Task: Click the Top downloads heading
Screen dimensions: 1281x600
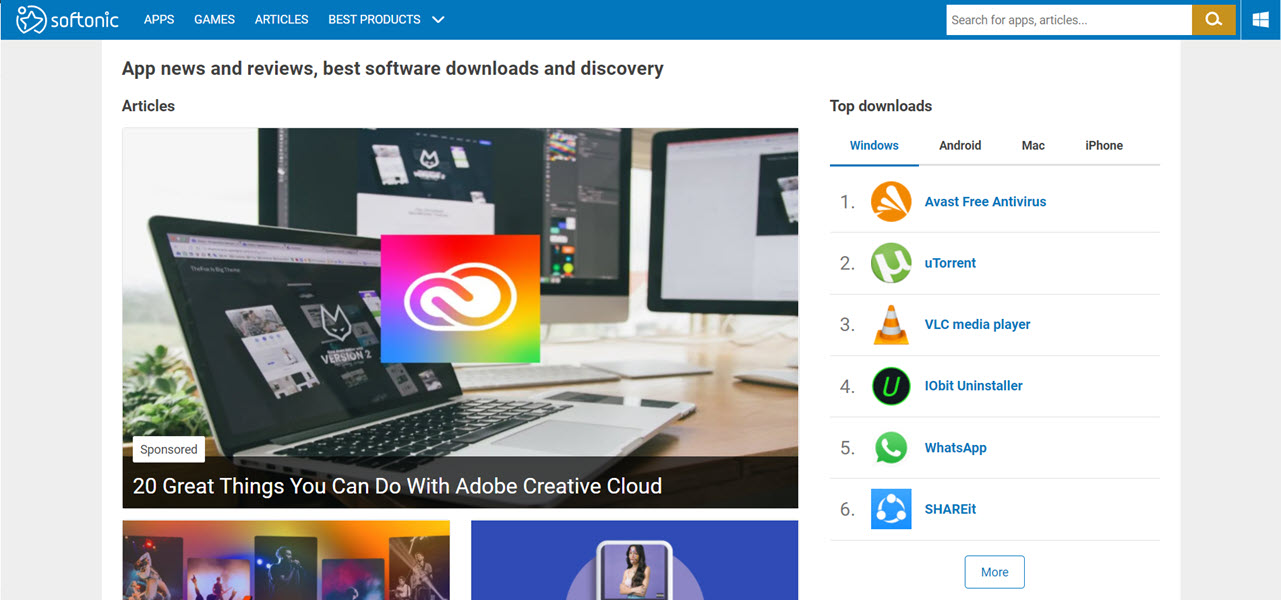Action: [x=881, y=106]
